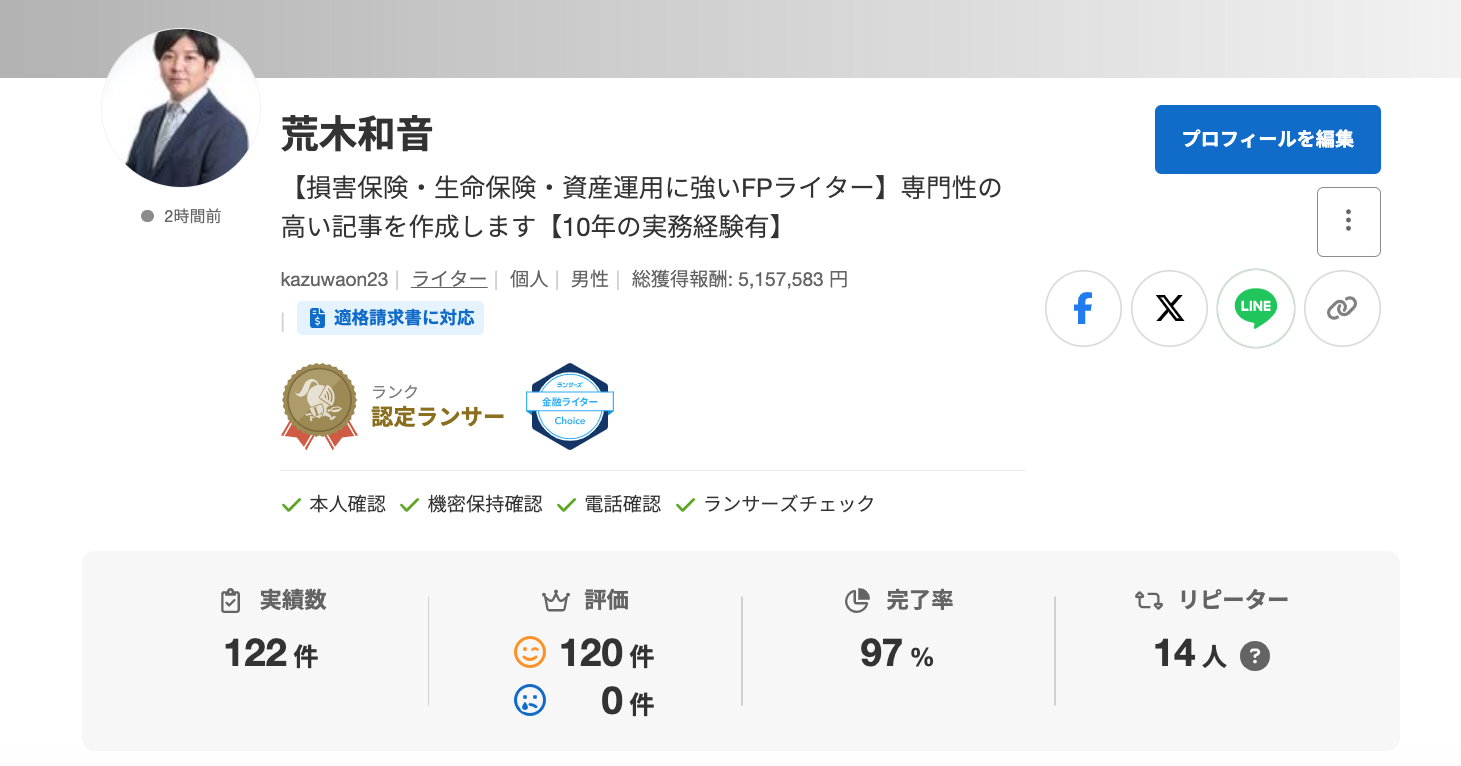Screen dimensions: 1461x766
Task: Click the 機密保持確認 verification check item
Action: click(x=471, y=504)
